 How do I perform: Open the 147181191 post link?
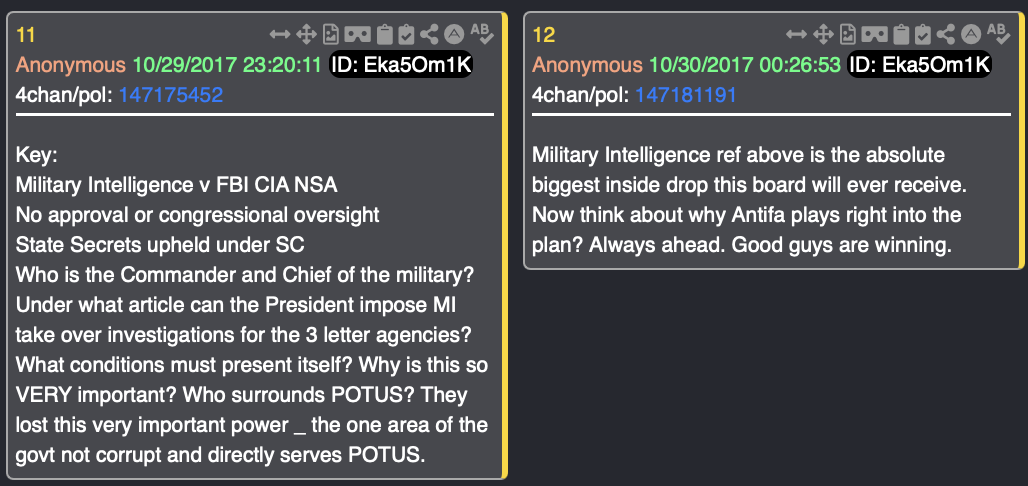pyautogui.click(x=687, y=96)
